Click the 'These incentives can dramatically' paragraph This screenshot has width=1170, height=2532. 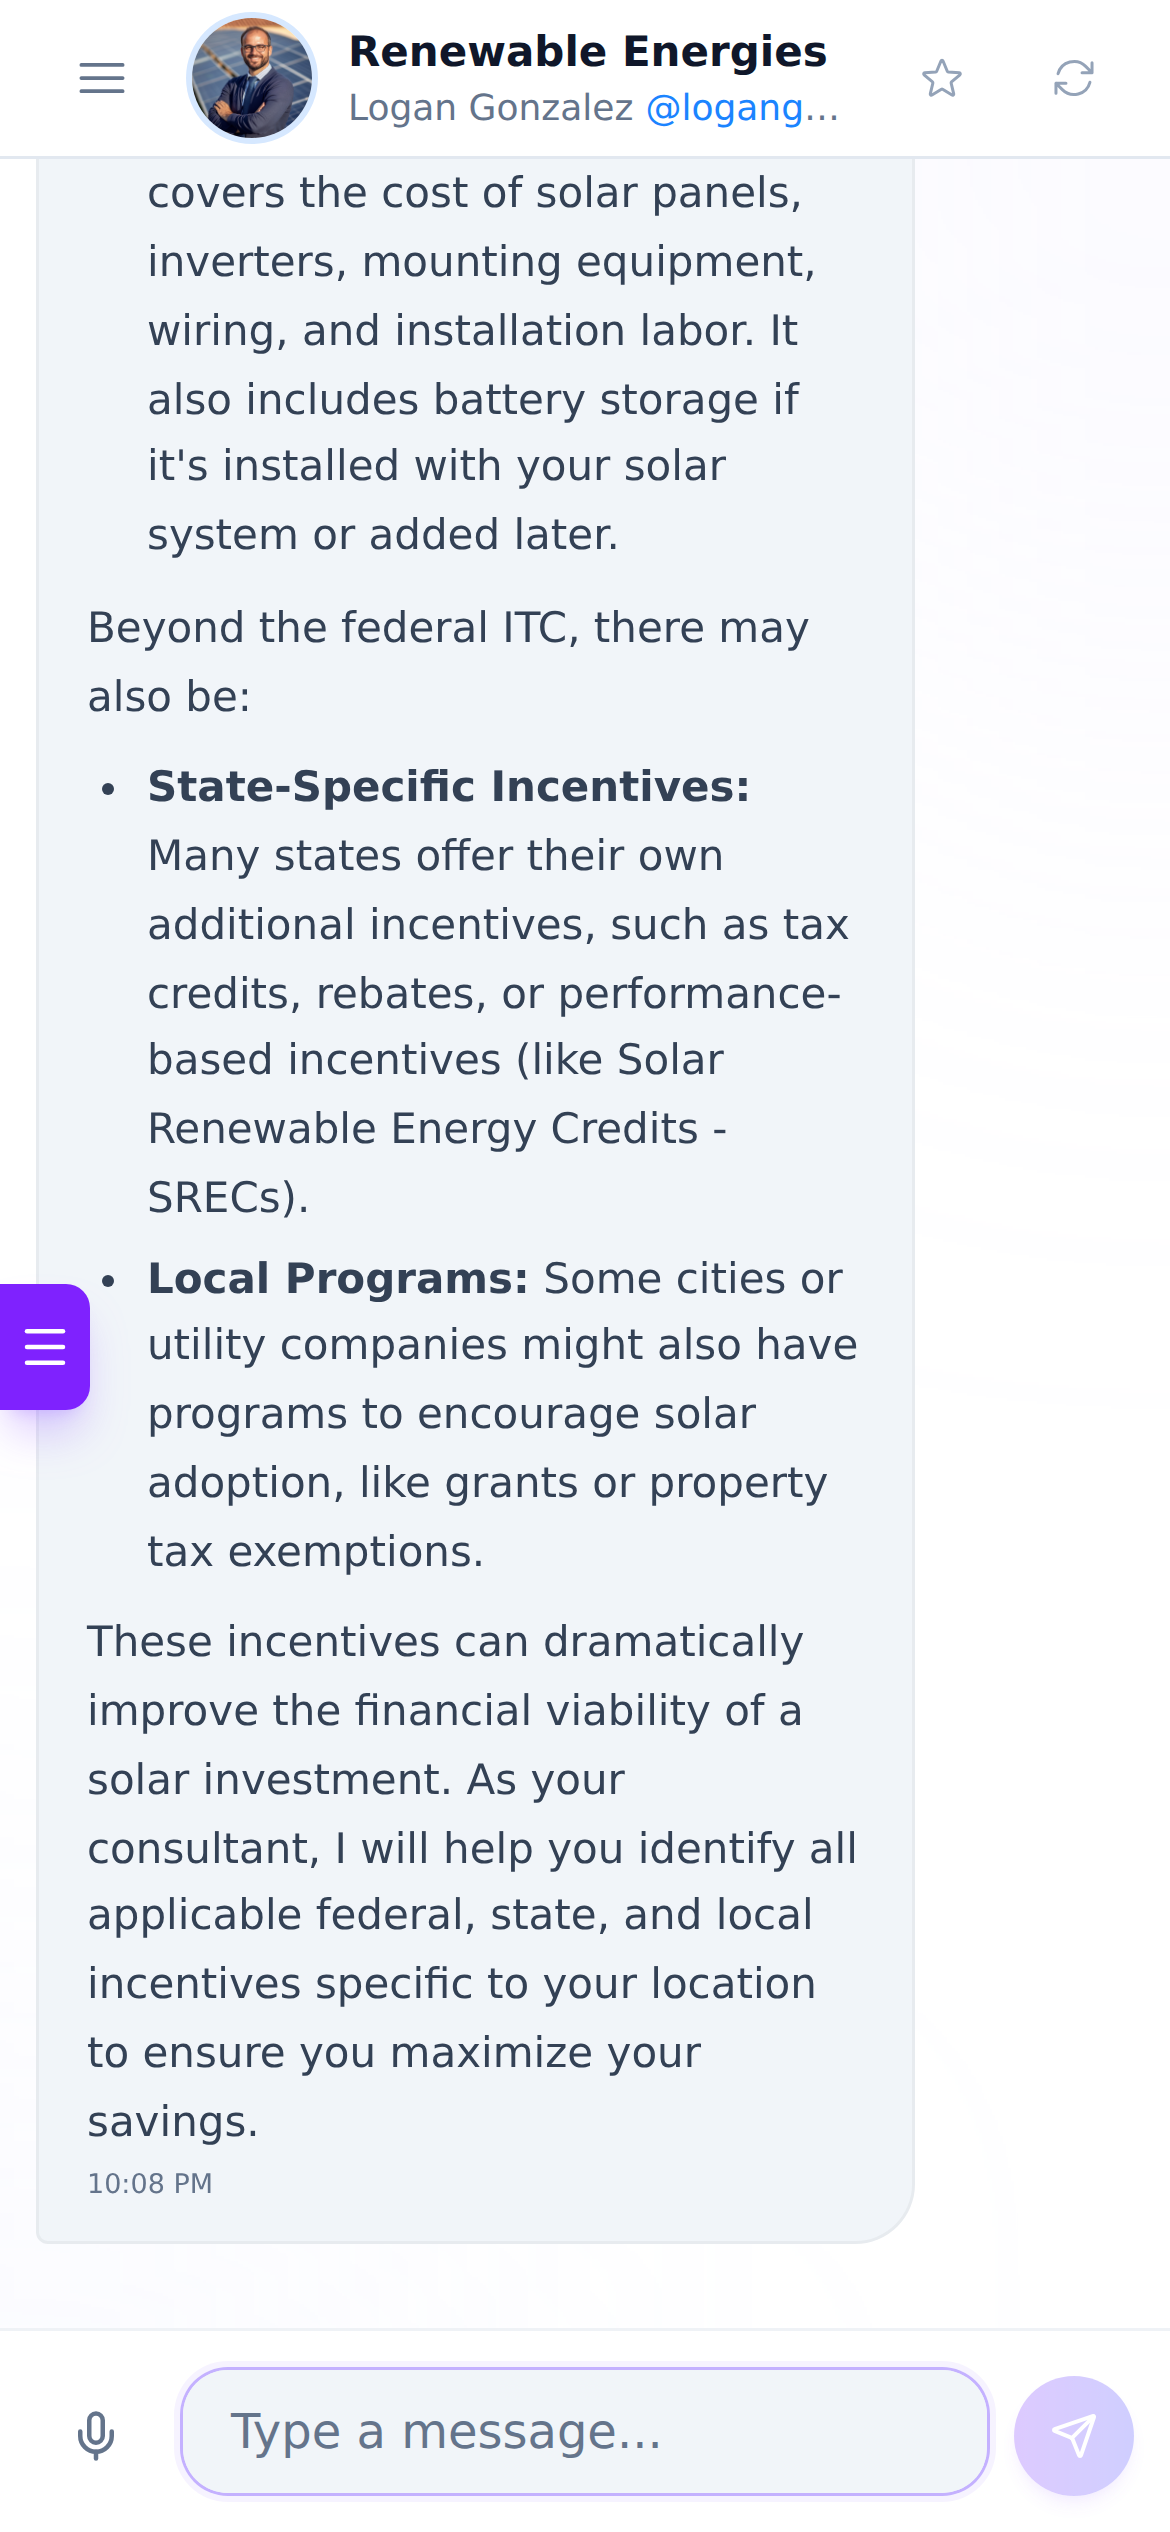472,1881
